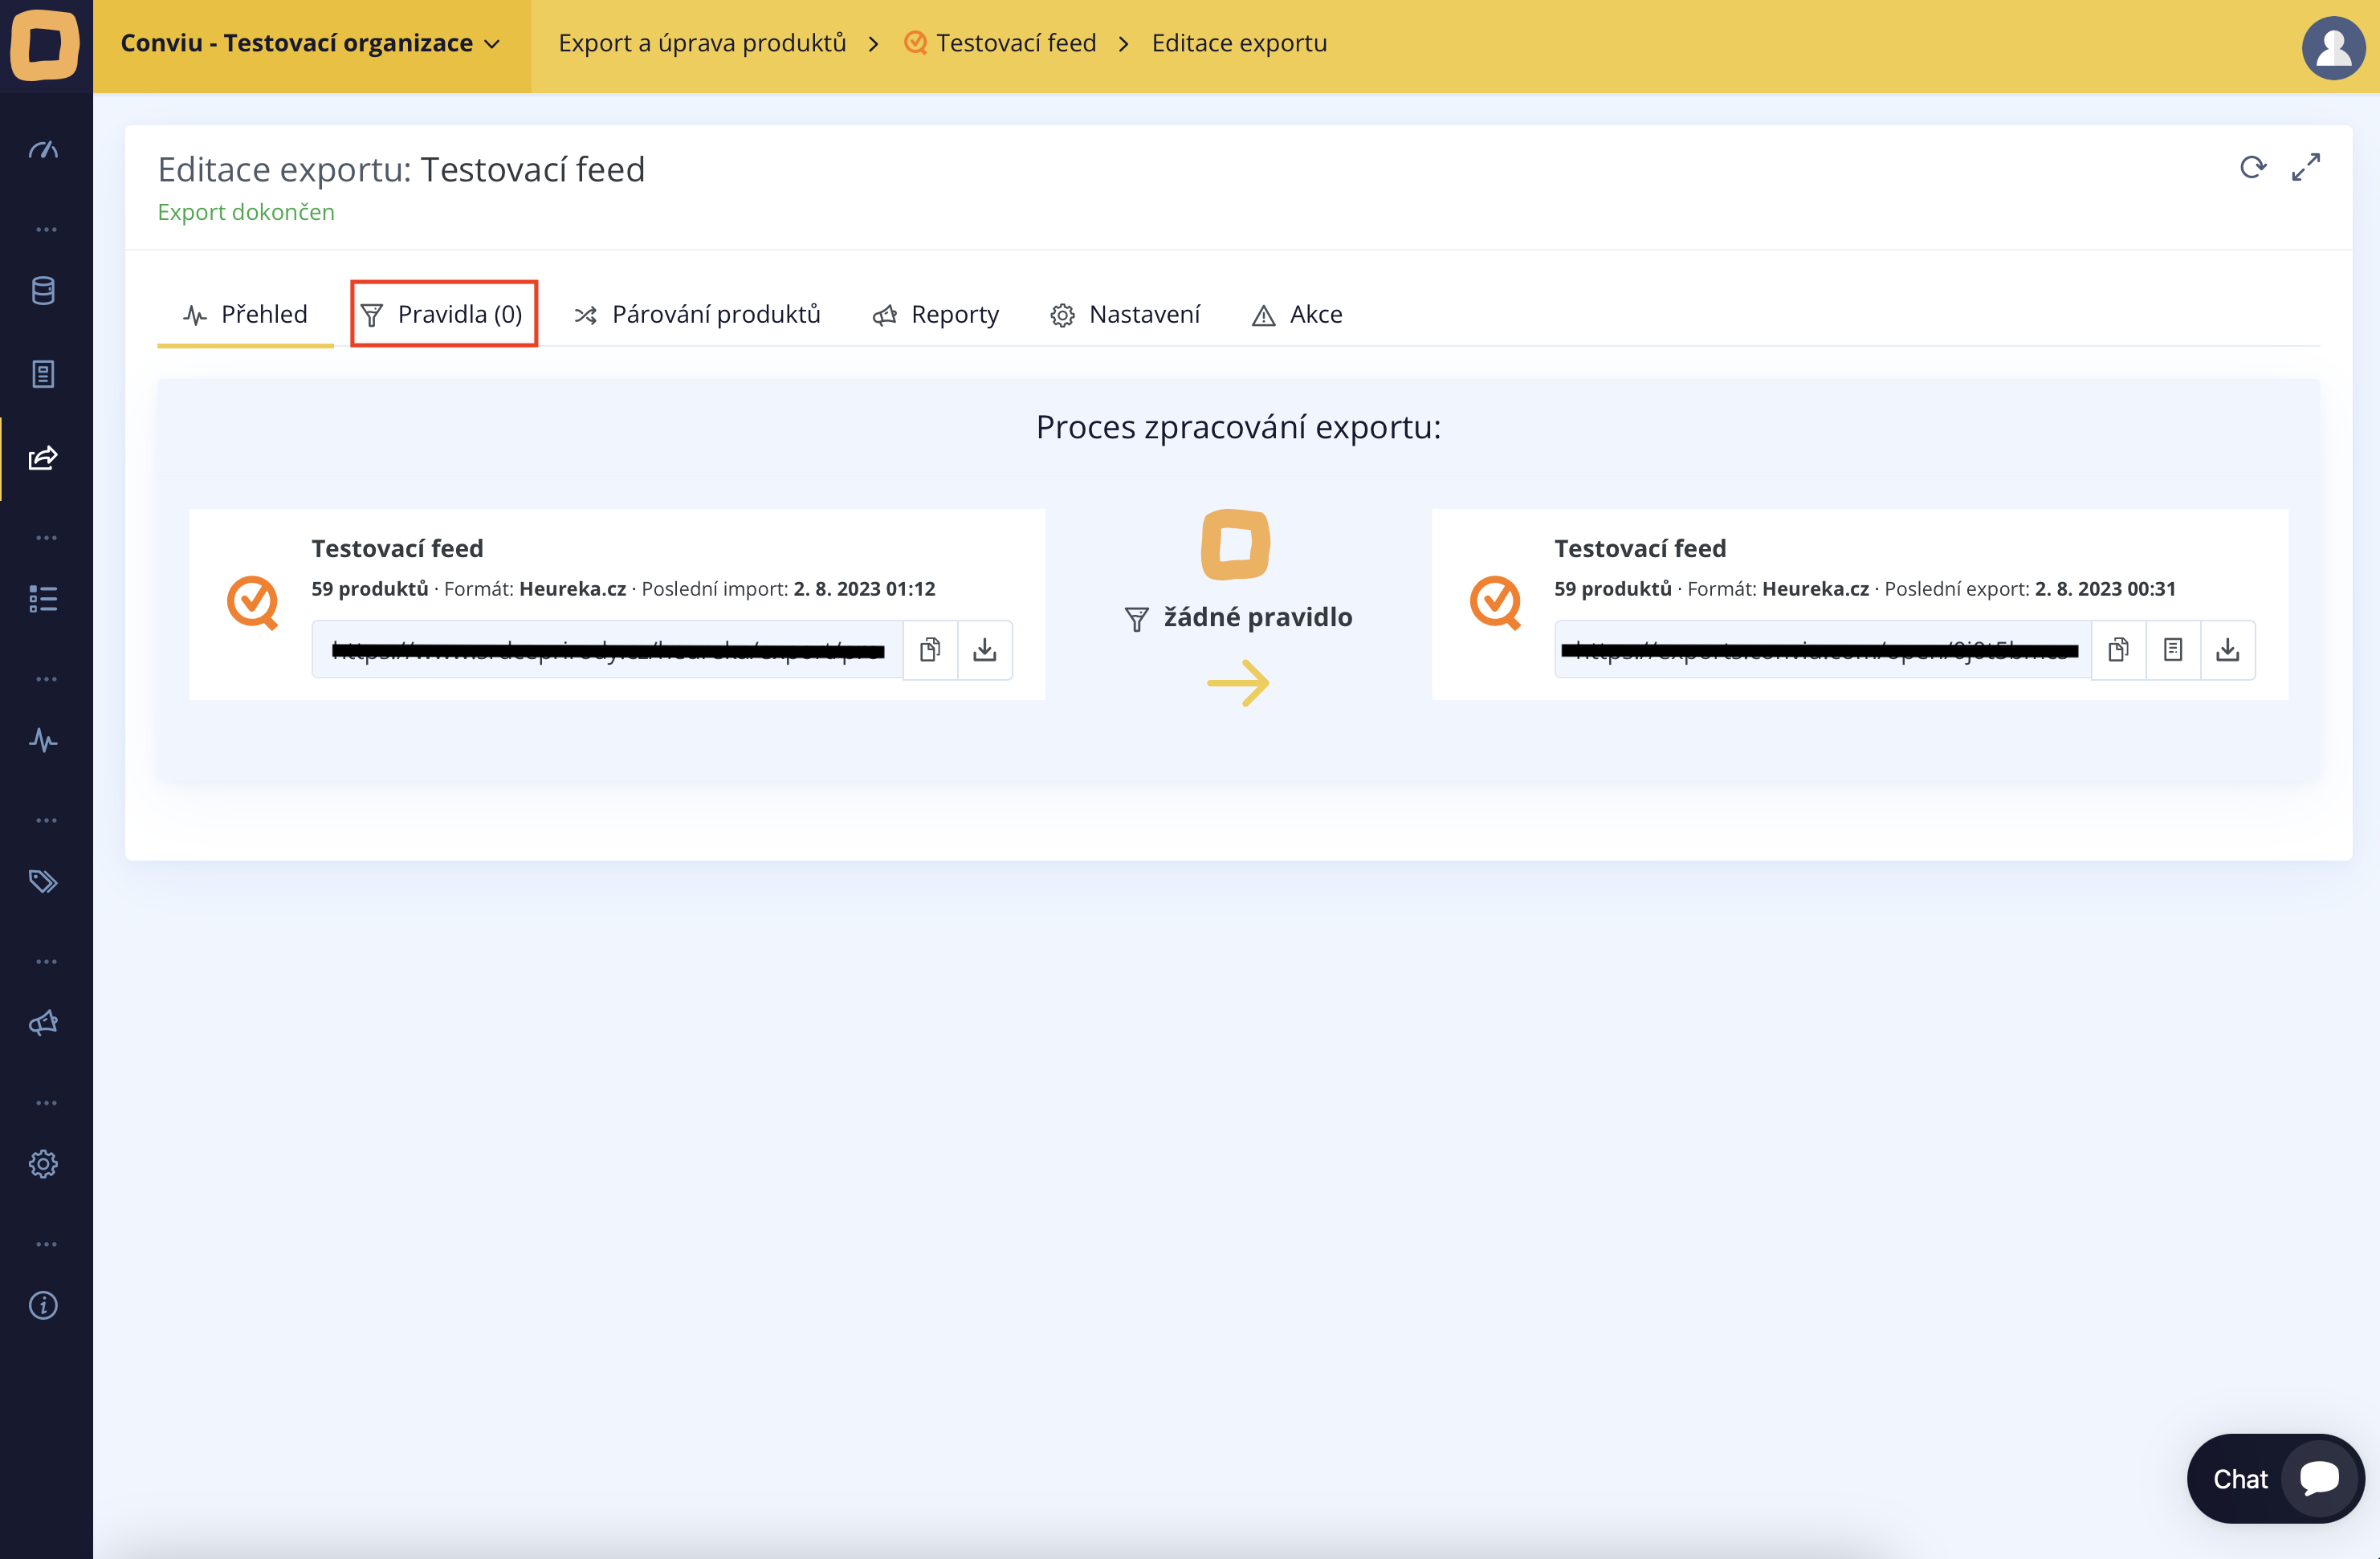Image resolution: width=2380 pixels, height=1559 pixels.
Task: Open the Párování produktů tab
Action: [x=697, y=314]
